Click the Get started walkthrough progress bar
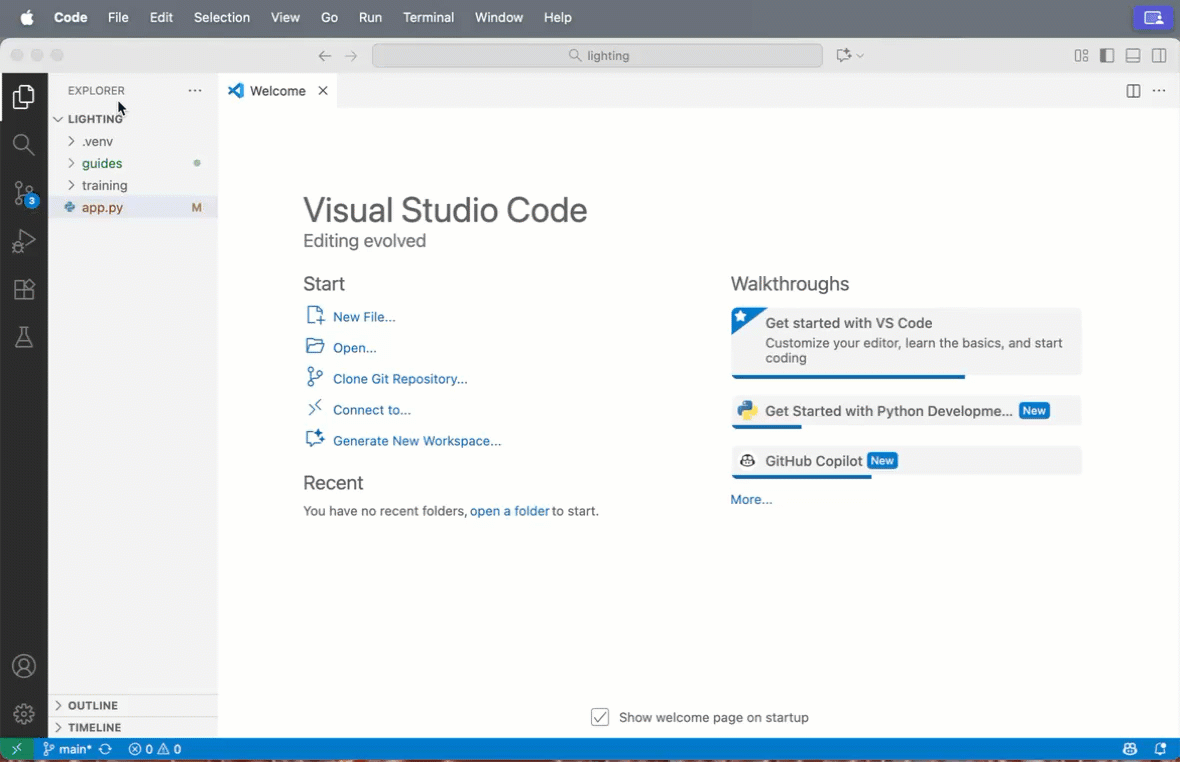The height and width of the screenshot is (762, 1180). [848, 377]
